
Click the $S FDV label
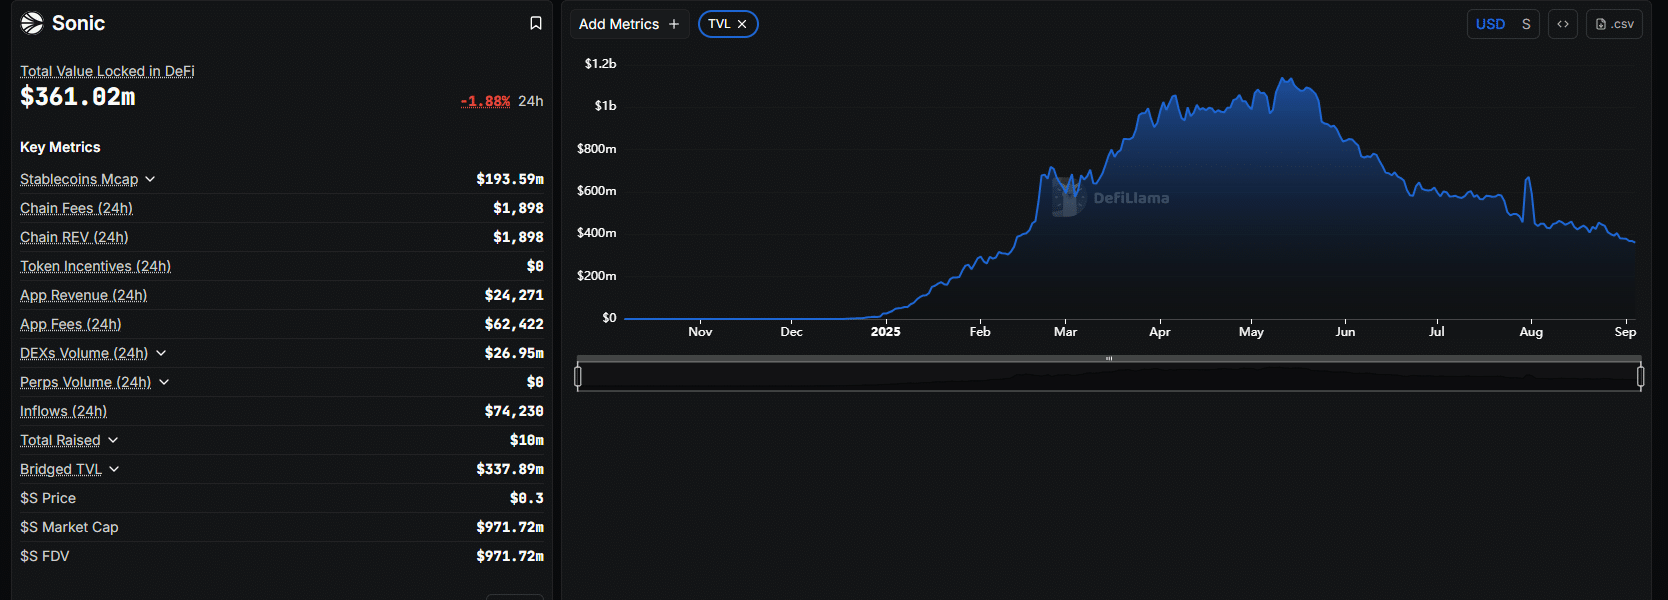[45, 556]
